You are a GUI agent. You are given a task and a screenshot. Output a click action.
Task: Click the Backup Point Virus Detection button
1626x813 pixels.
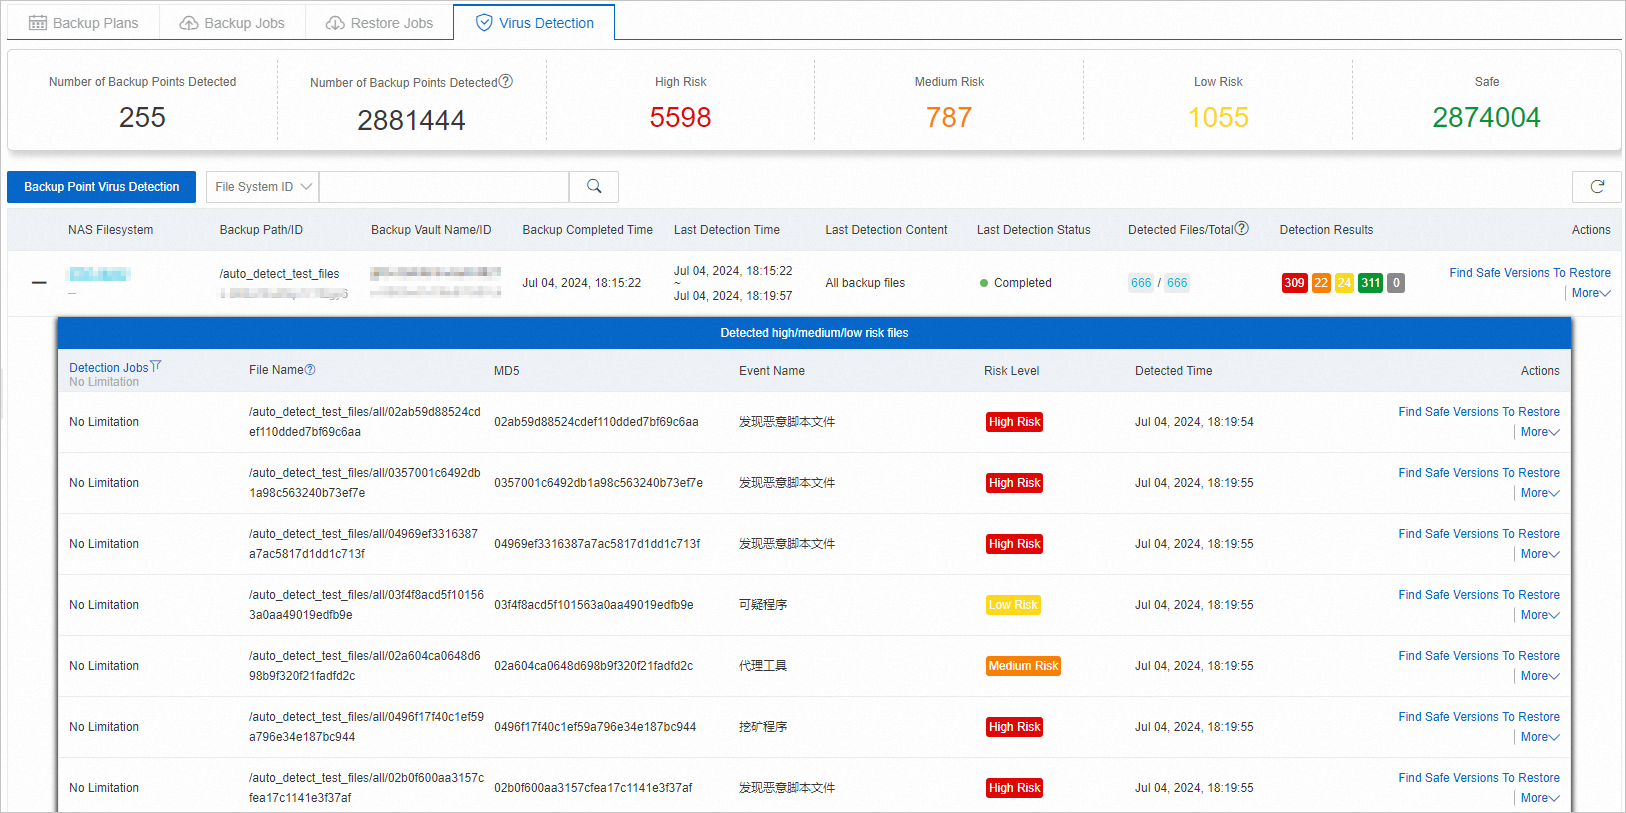tap(102, 187)
